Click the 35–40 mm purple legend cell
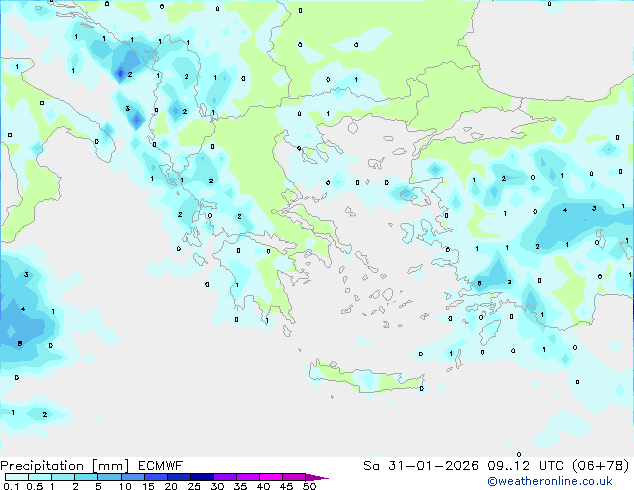The image size is (634, 490). pos(248,477)
